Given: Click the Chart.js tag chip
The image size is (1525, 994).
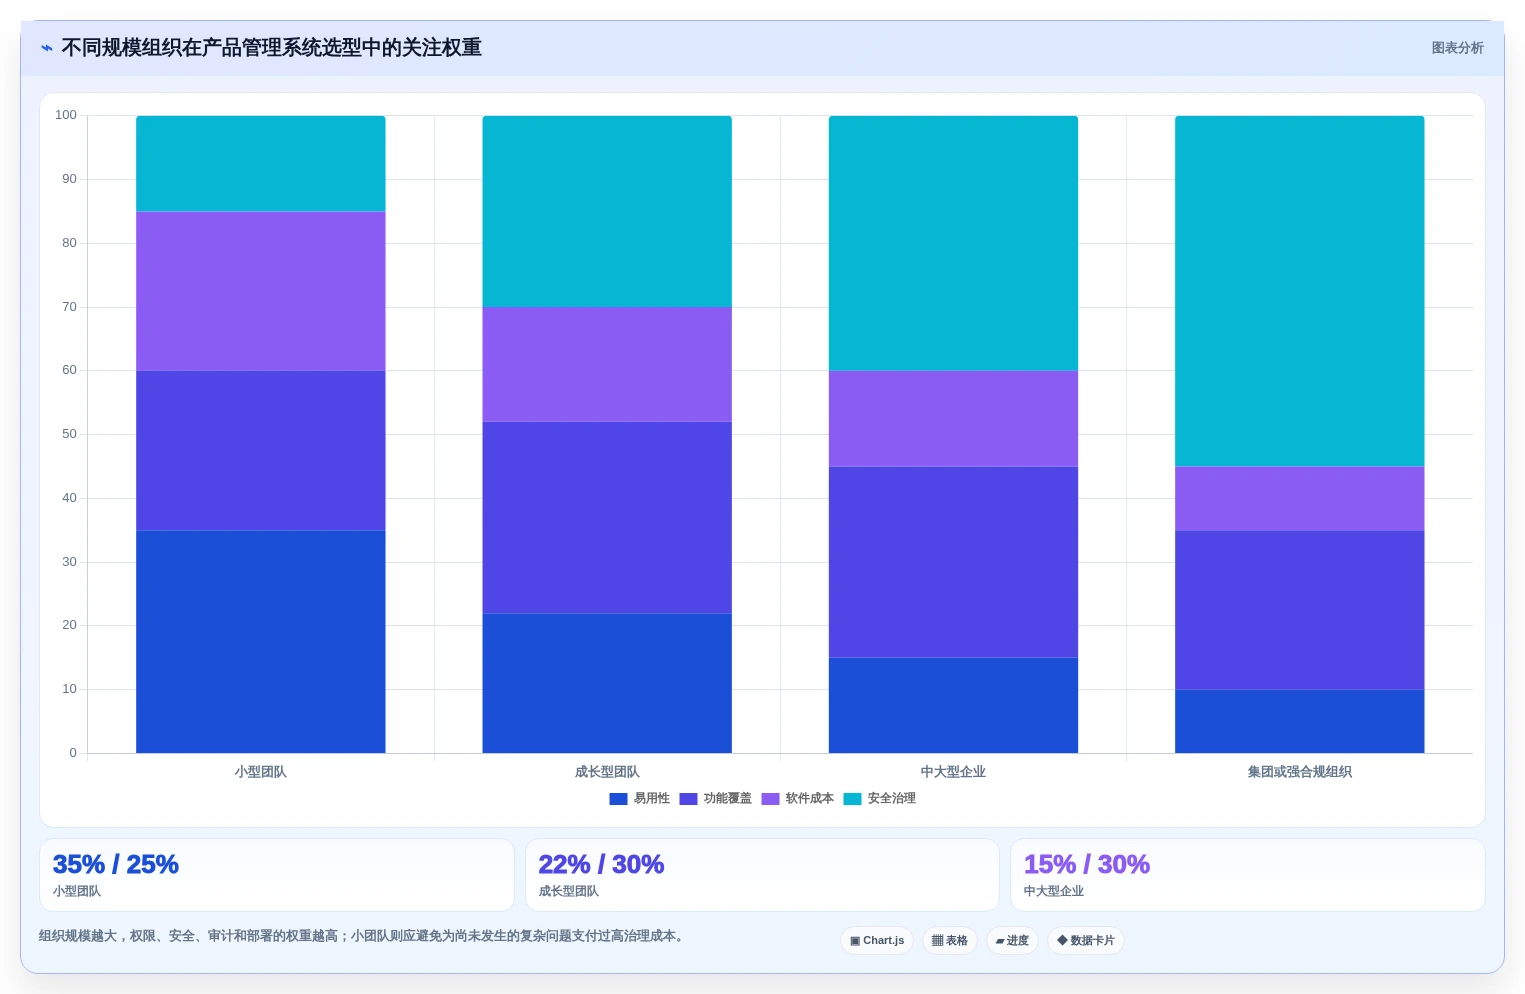Looking at the screenshot, I should 877,941.
